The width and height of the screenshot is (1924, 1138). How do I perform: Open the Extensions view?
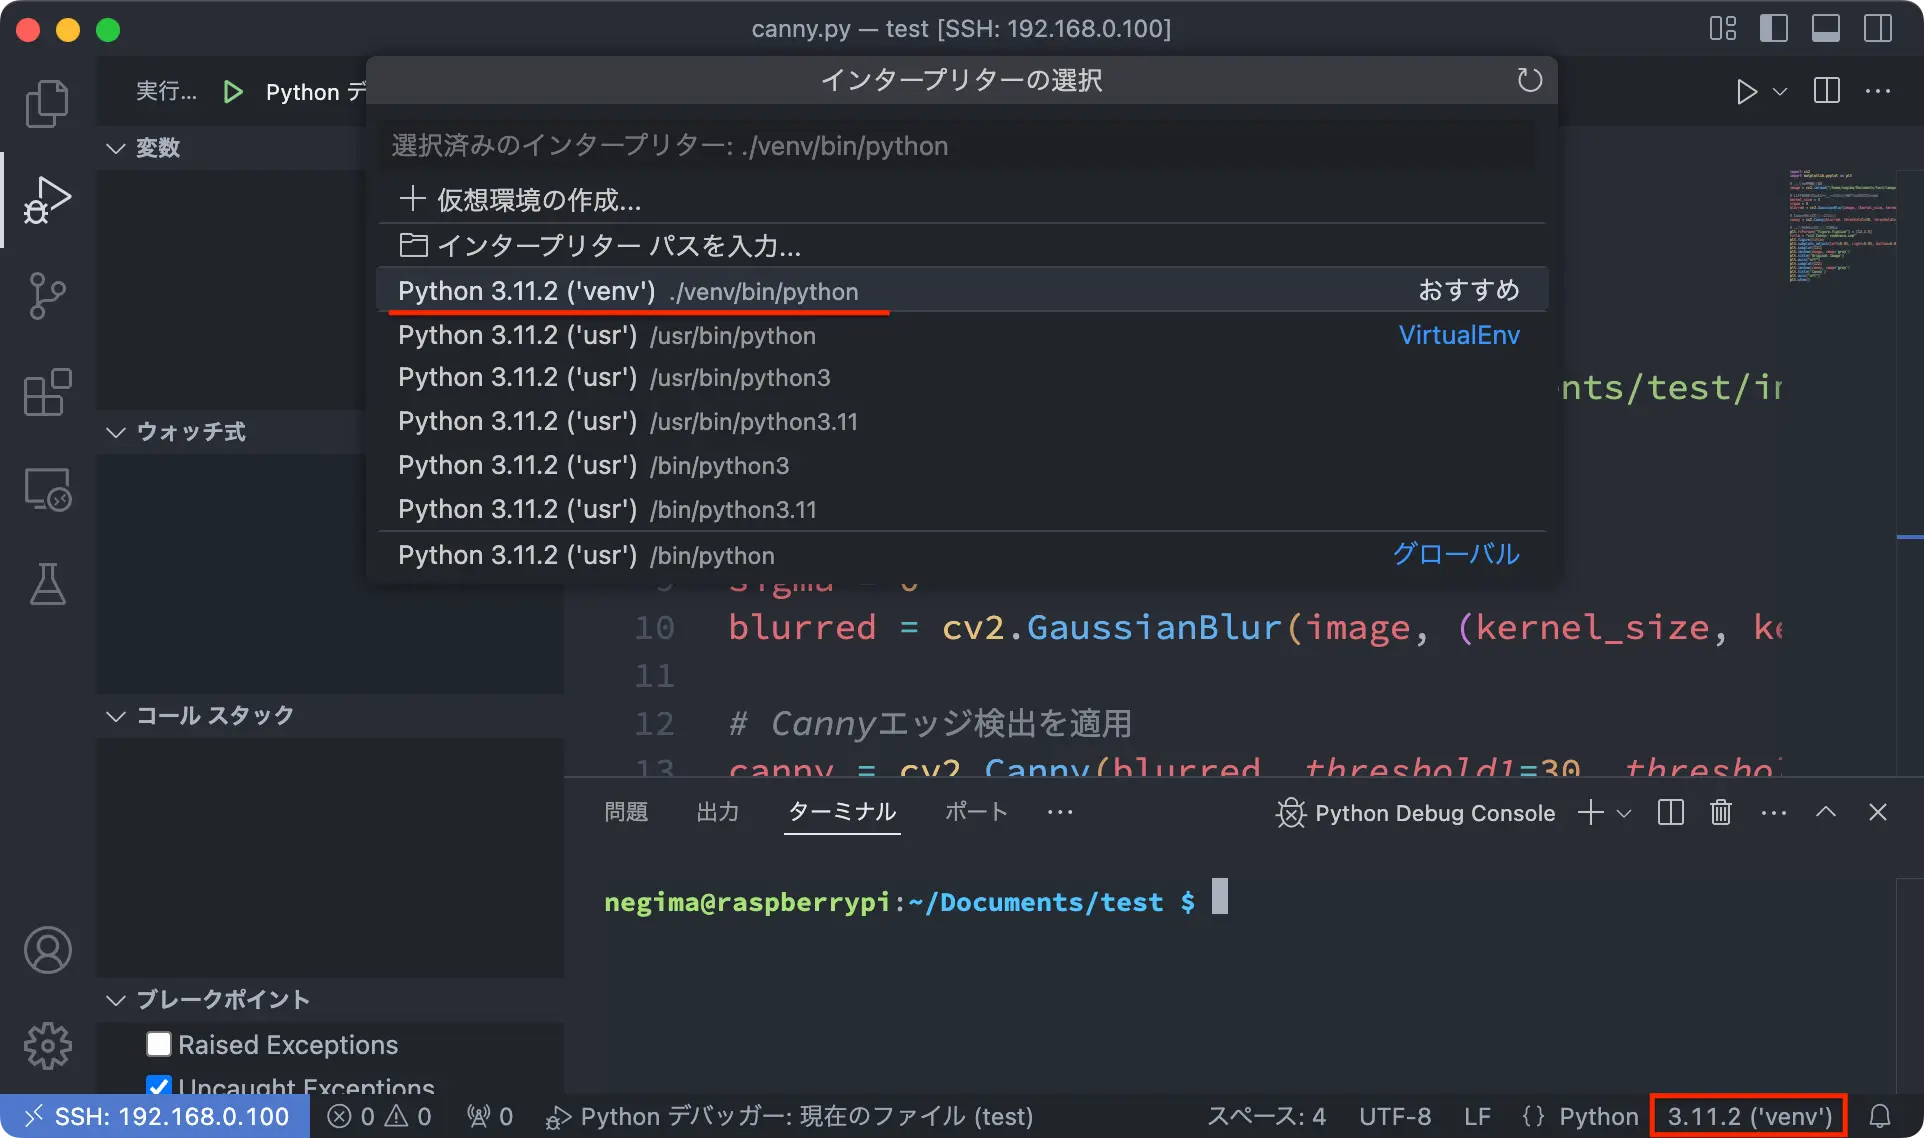click(x=47, y=392)
